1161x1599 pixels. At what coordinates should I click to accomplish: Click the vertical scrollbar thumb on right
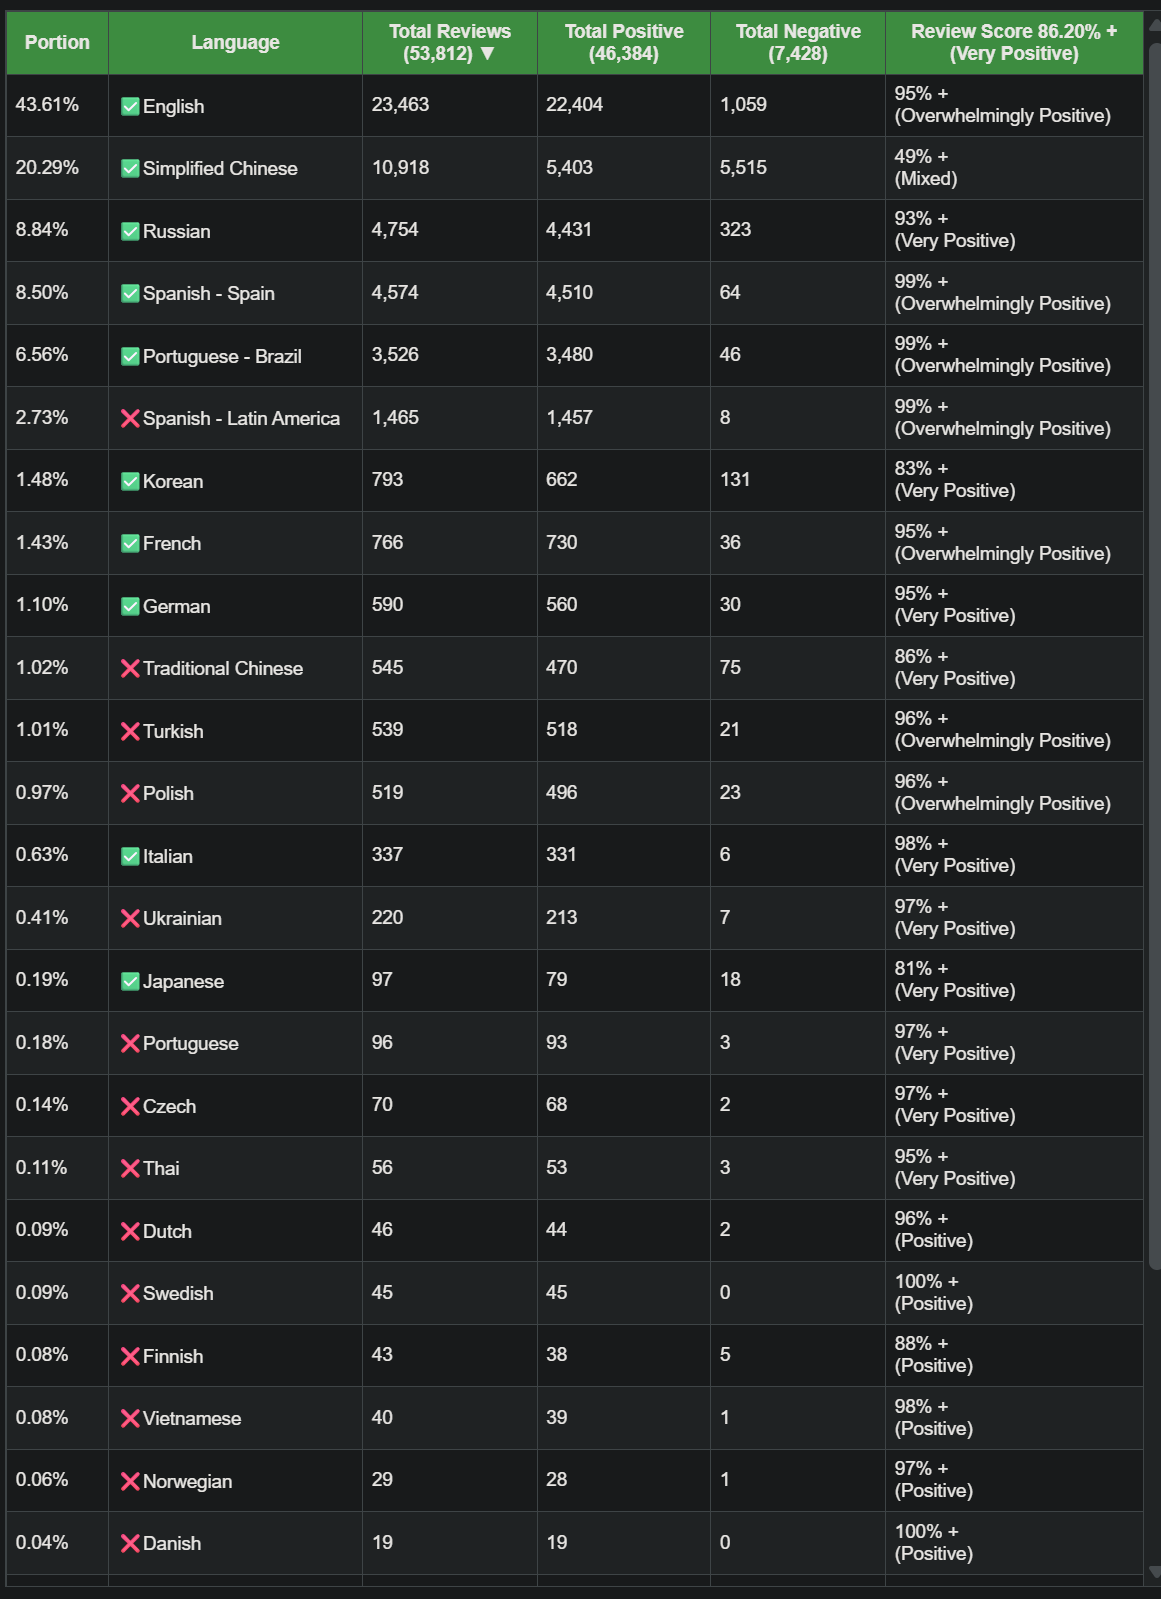1155,650
